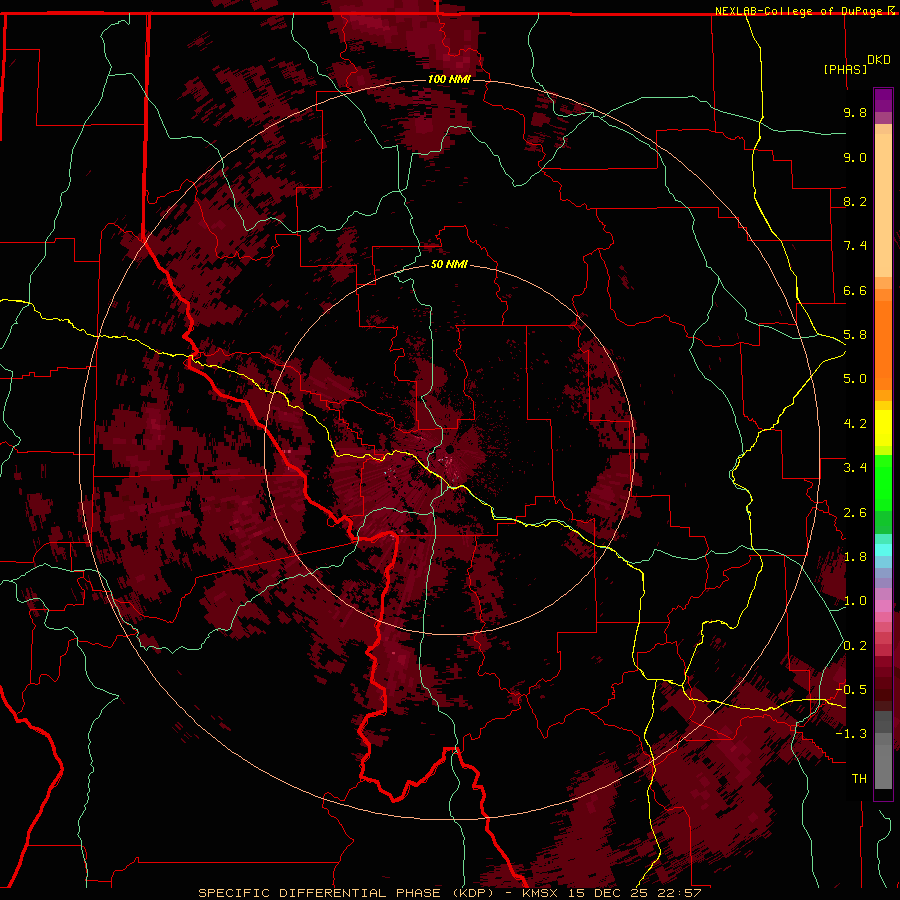Click the yellow segment of the color bar
This screenshot has width=900, height=900.
pyautogui.click(x=883, y=428)
